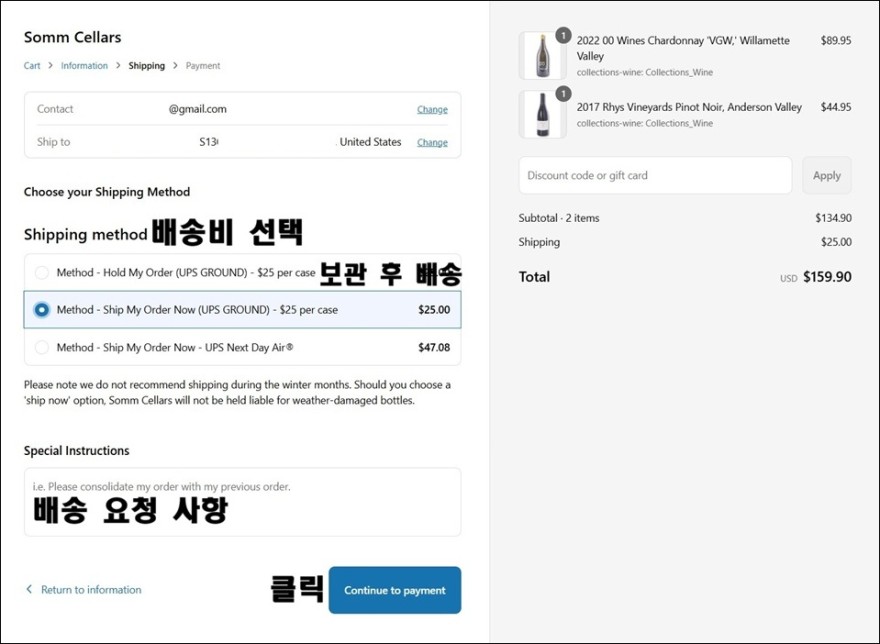880x644 pixels.
Task: Click Change link beside Contact email
Action: point(432,109)
